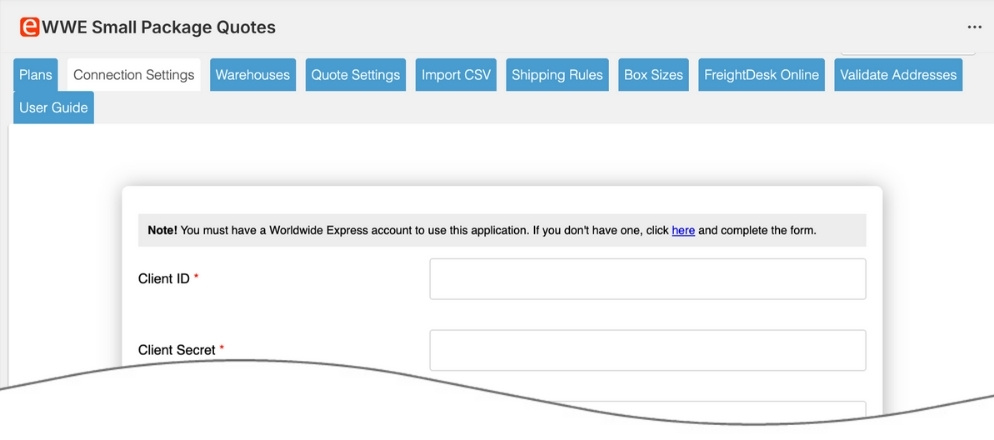The width and height of the screenshot is (994, 440).
Task: Click the 'Client ID' label
Action: [164, 278]
